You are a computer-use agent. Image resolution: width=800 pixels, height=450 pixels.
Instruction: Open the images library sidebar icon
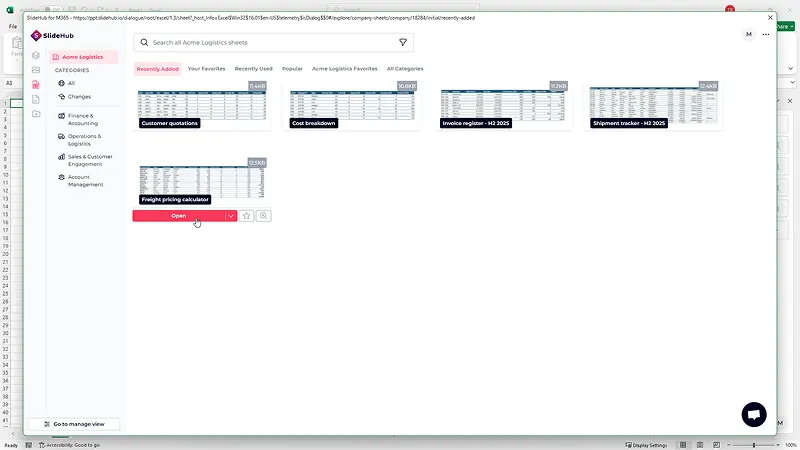coord(36,70)
